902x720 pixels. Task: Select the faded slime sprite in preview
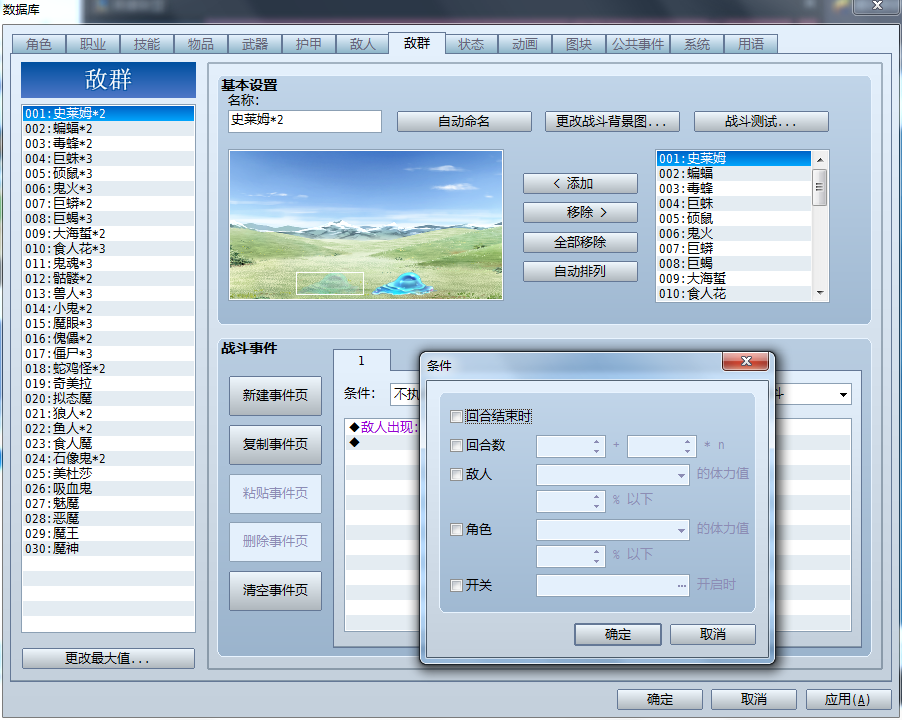[x=330, y=284]
